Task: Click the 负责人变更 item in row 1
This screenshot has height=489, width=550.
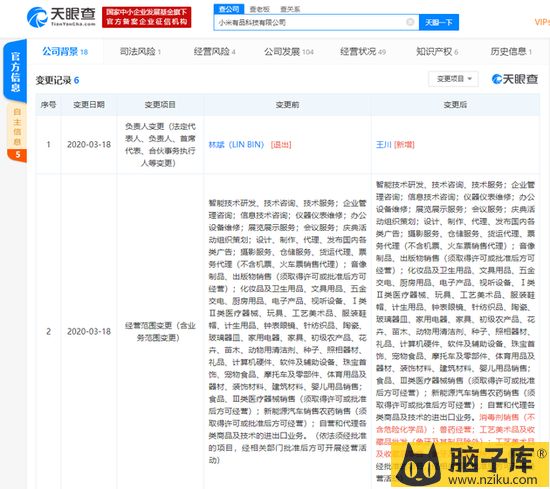Action: (160, 145)
